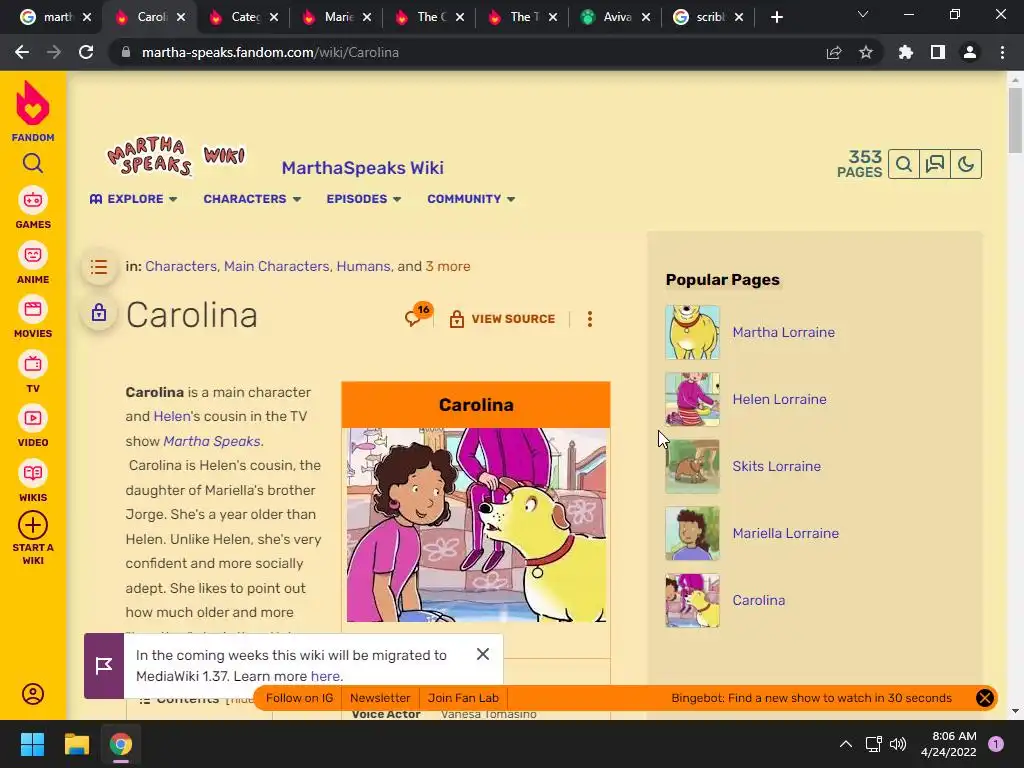1024x768 pixels.
Task: Expand the '3 more' categories link
Action: (x=447, y=266)
